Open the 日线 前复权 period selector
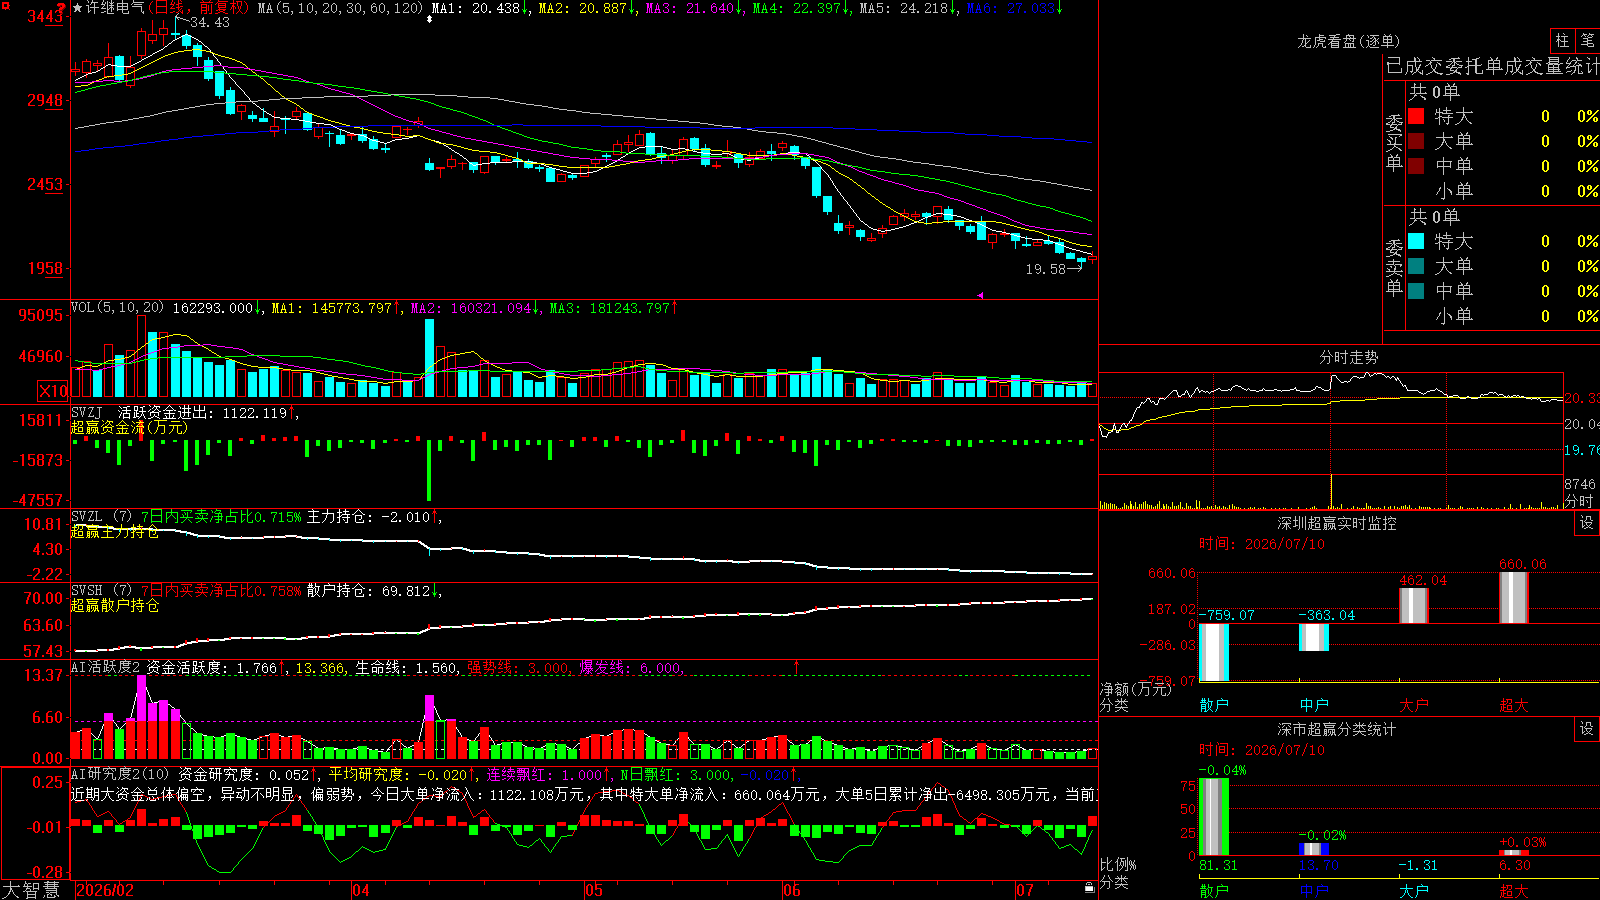 [x=199, y=8]
